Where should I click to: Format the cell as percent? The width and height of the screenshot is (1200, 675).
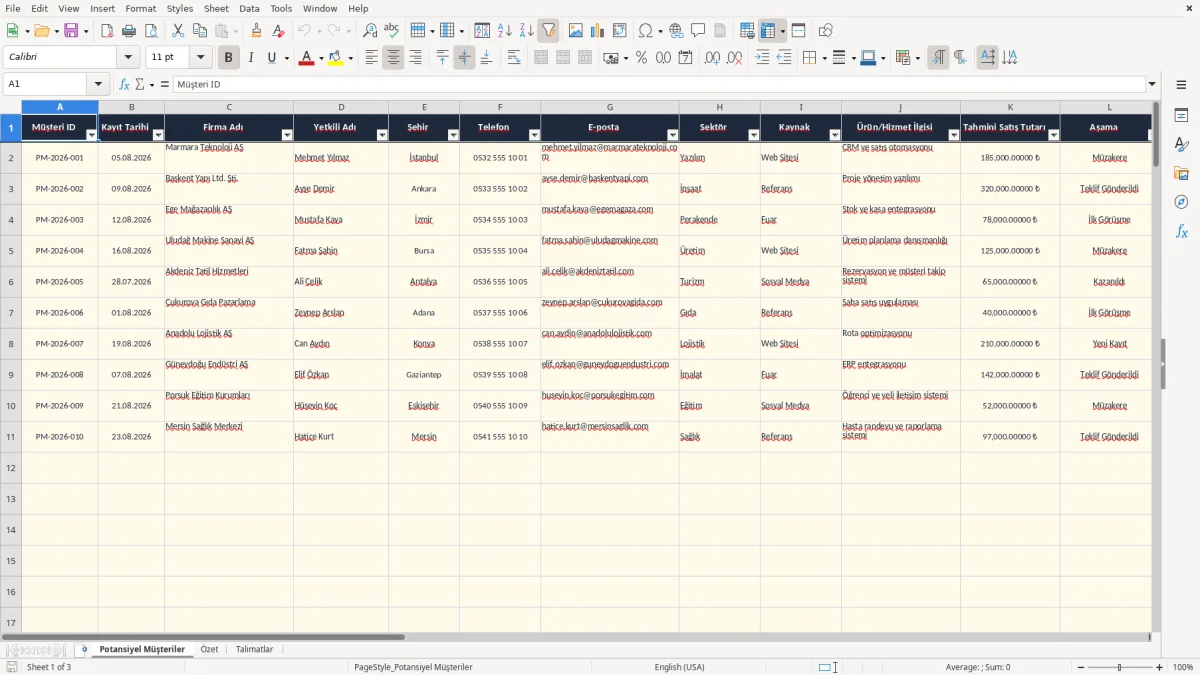tap(641, 58)
